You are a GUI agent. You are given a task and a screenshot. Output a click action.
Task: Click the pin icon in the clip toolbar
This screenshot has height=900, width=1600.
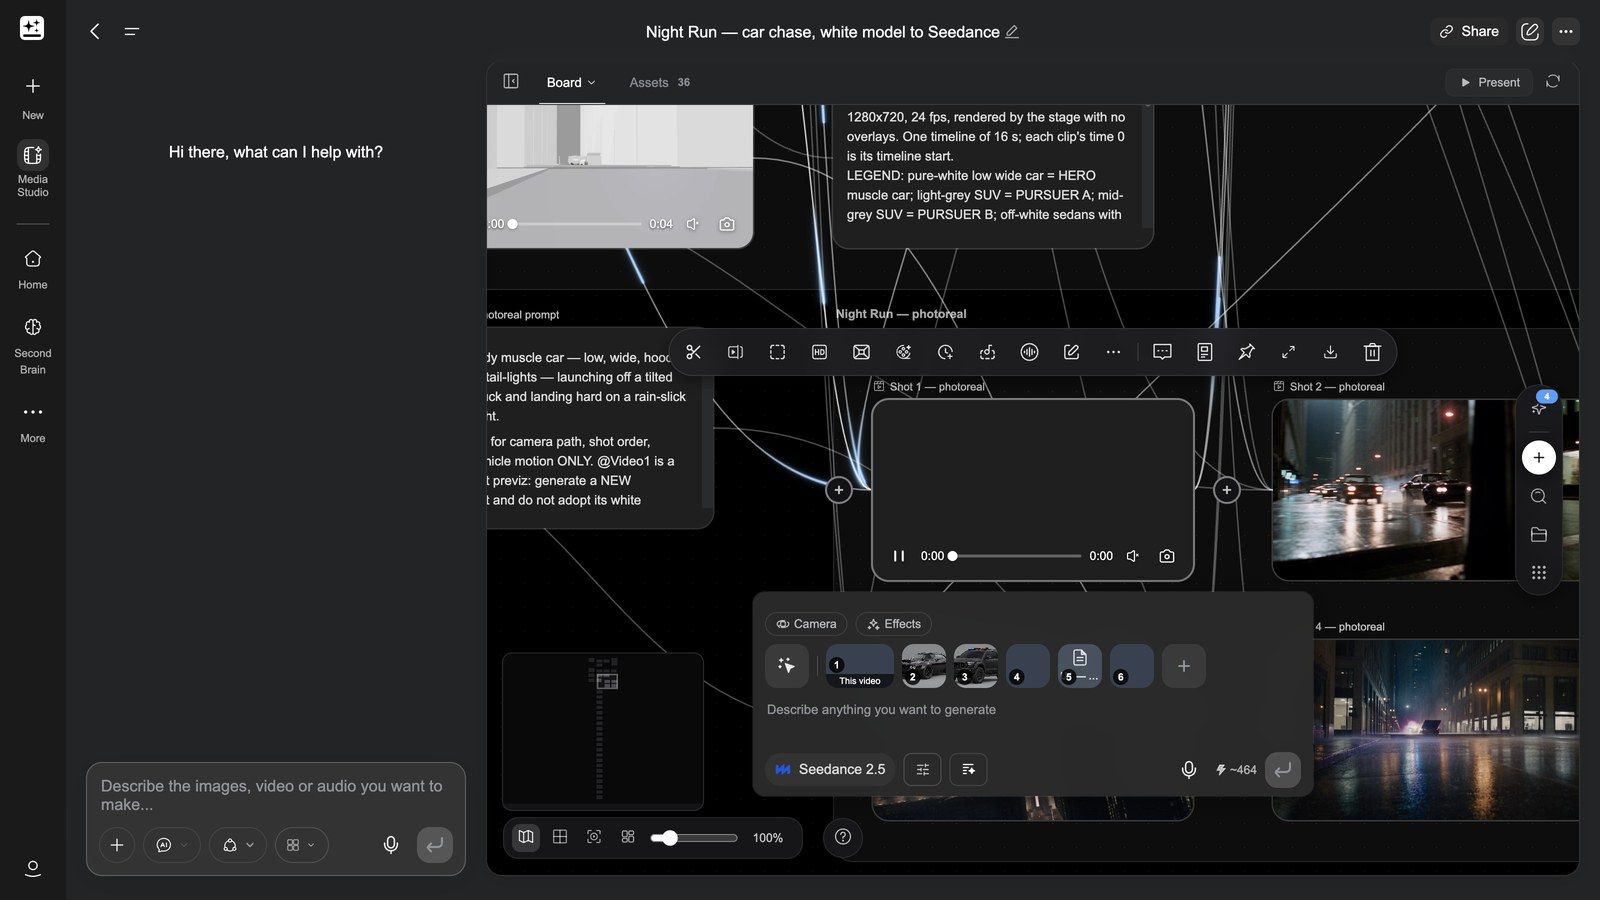(x=1246, y=352)
